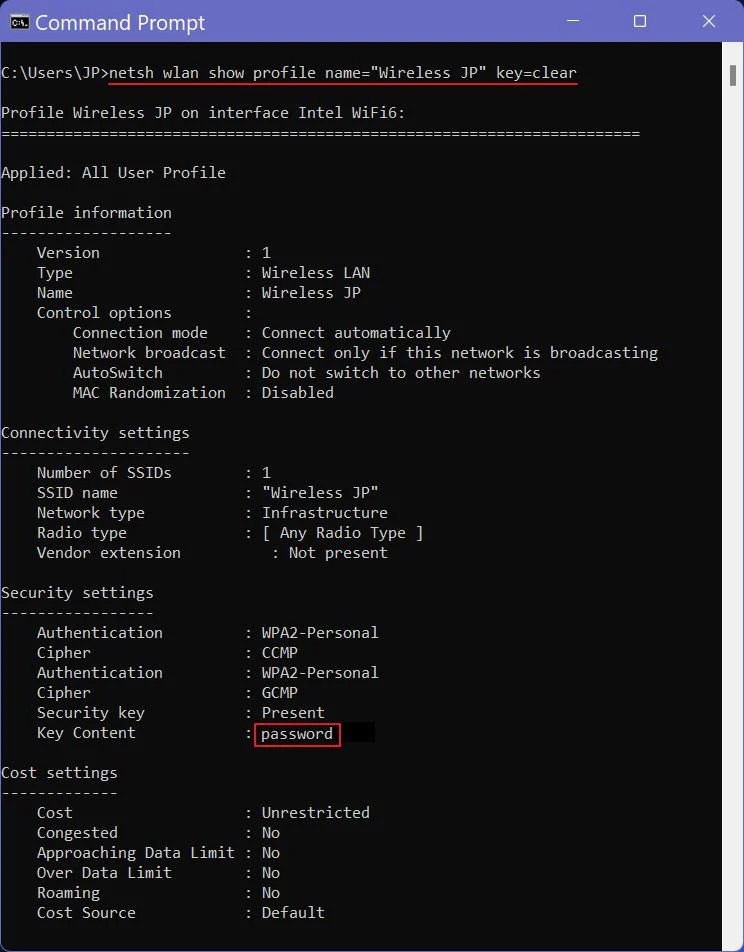Click the MAC Randomization 'Disabled' value
The image size is (744, 952).
[x=298, y=393]
